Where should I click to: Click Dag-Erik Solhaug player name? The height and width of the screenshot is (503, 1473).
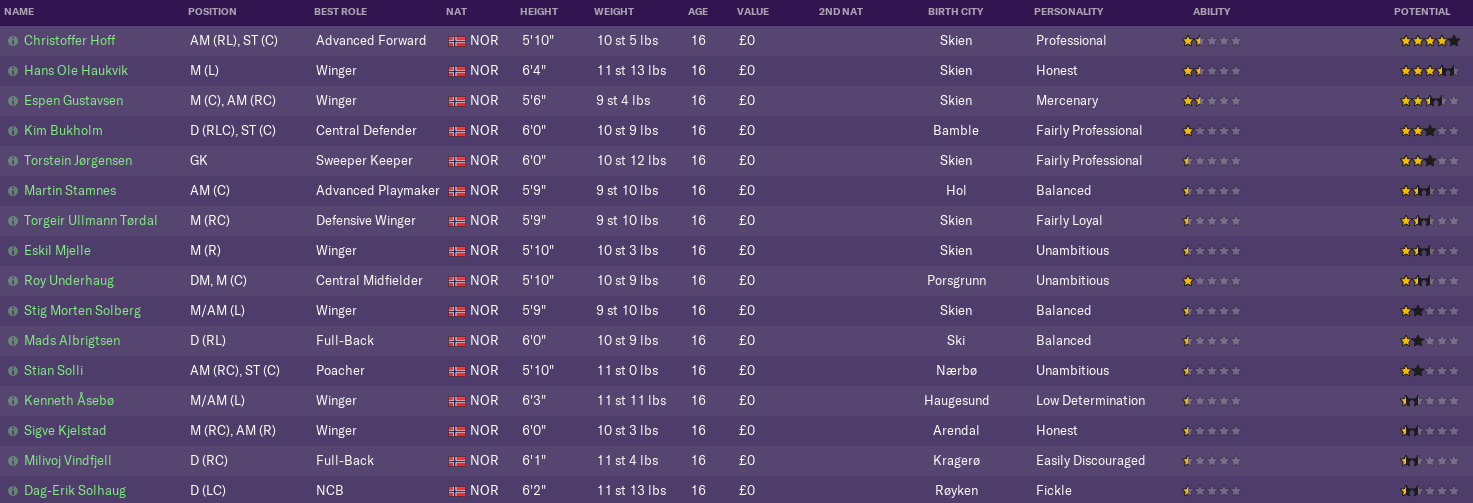pyautogui.click(x=75, y=491)
